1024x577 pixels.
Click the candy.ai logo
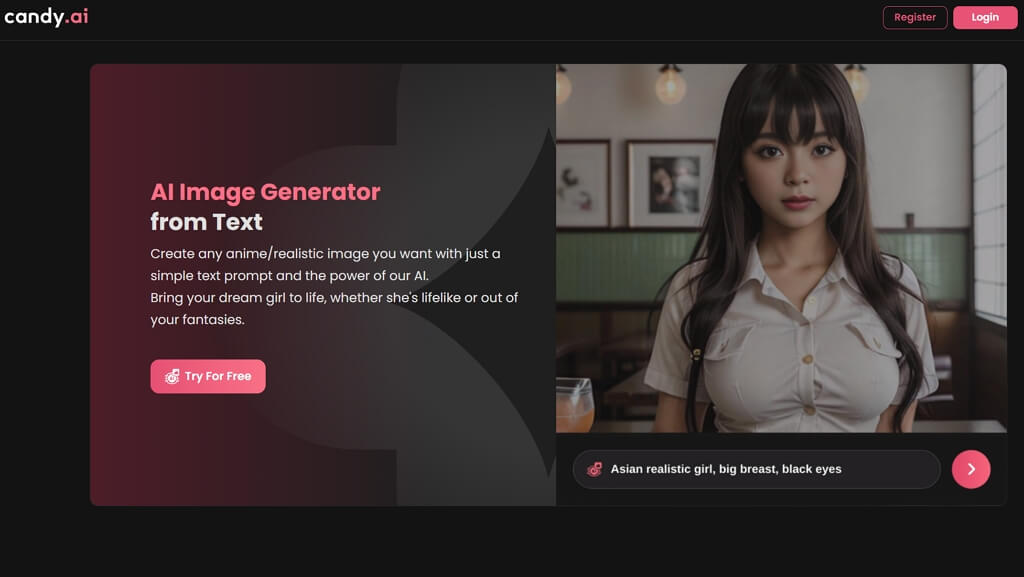[x=46, y=16]
